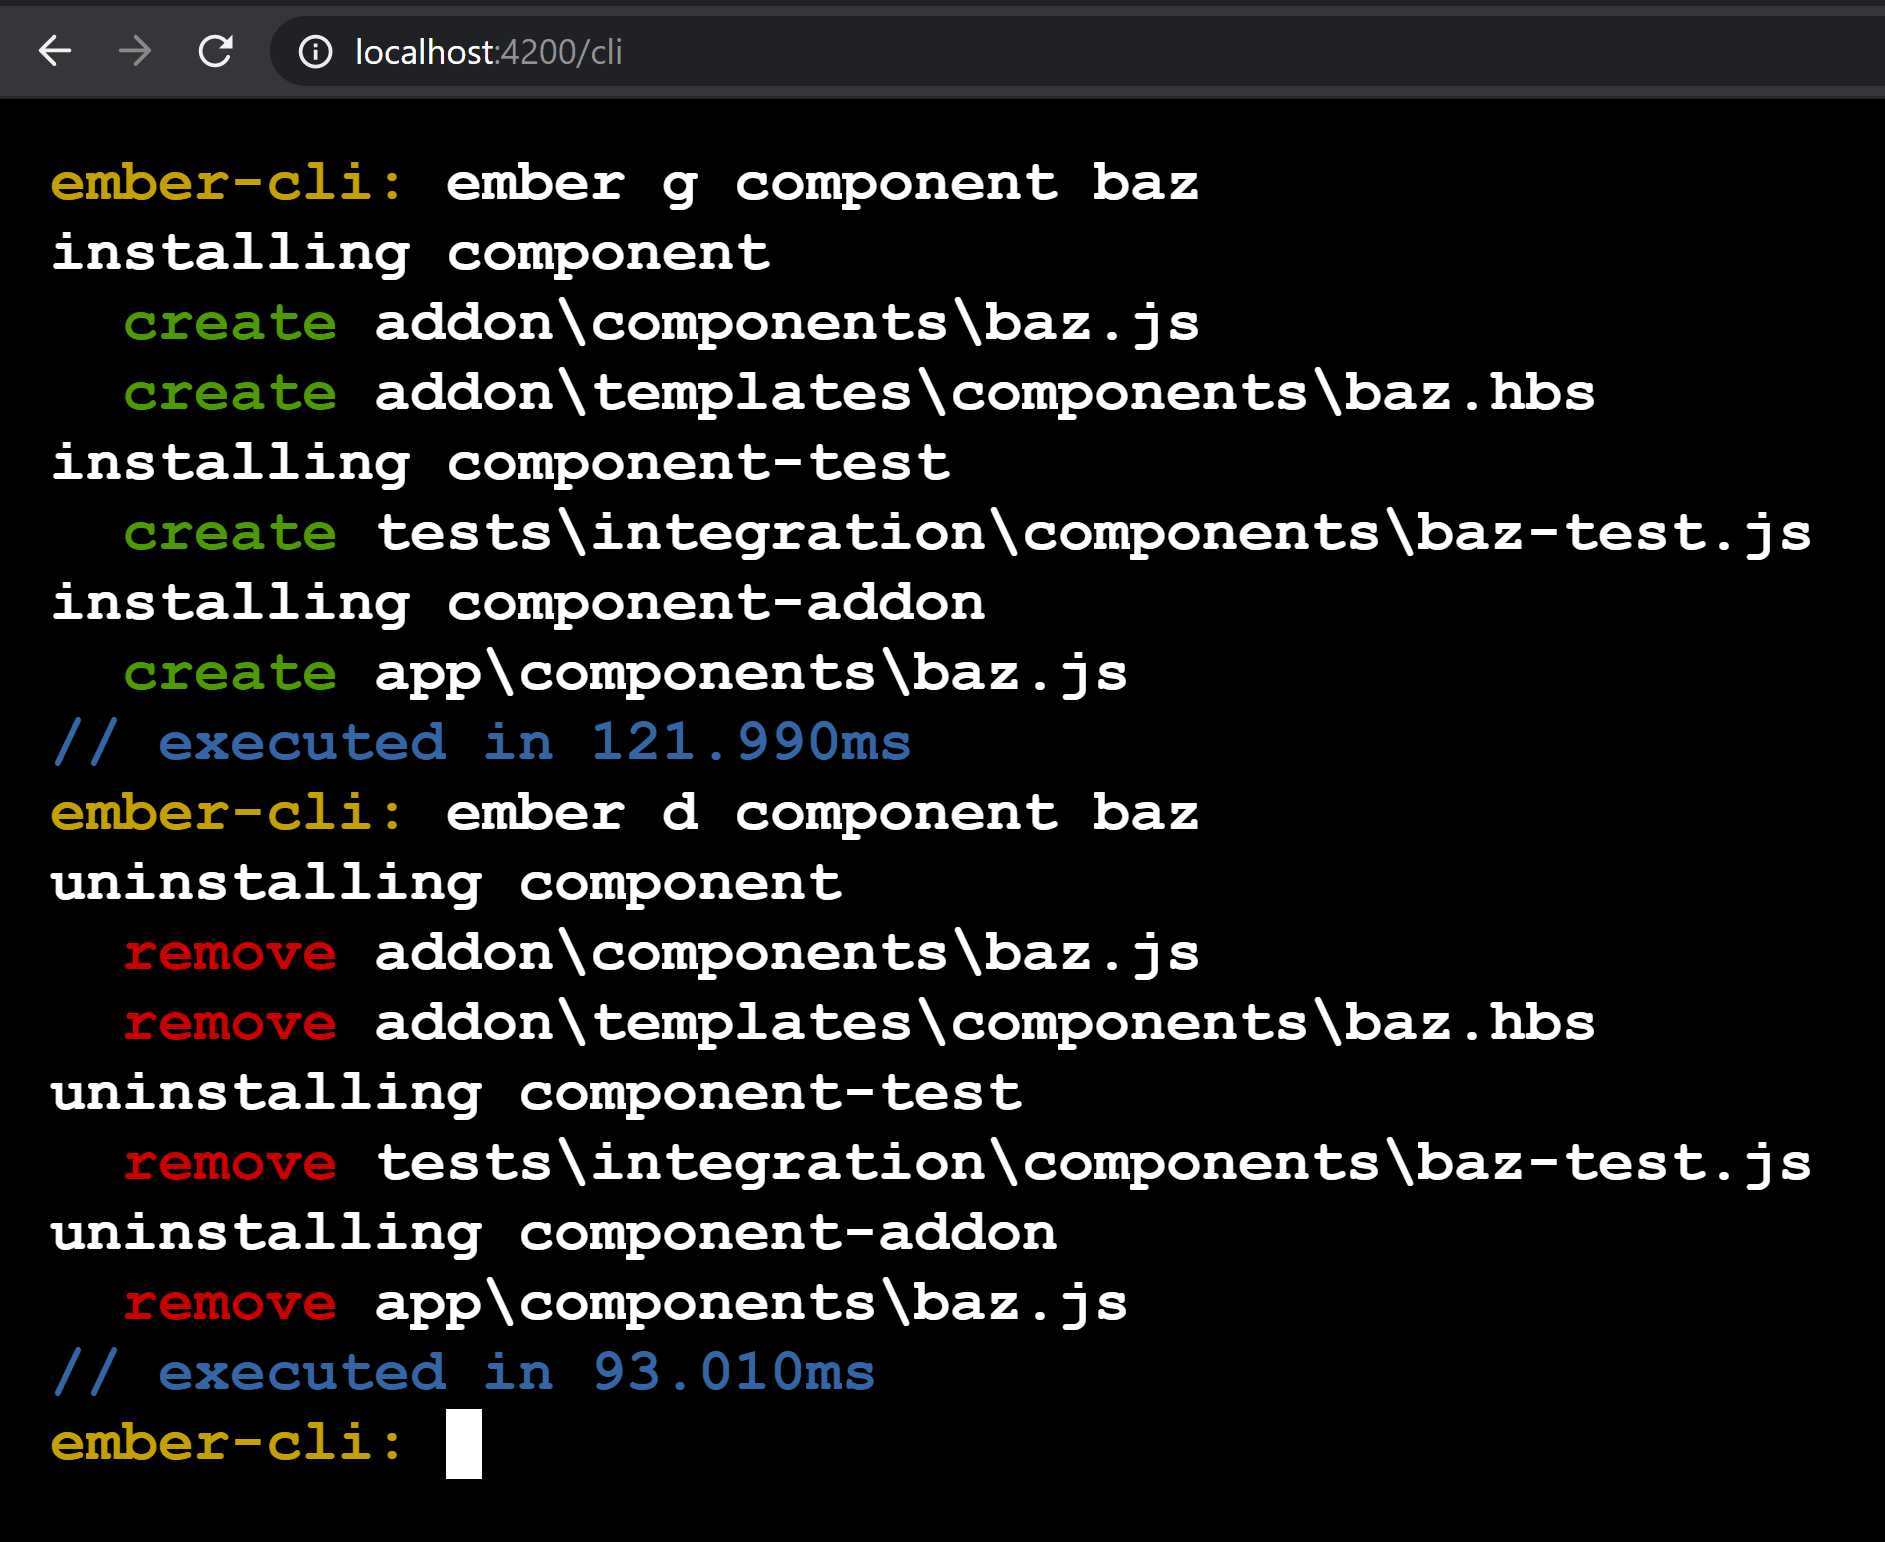Click the created path addon\components\baz.js
The width and height of the screenshot is (1885, 1542).
[787, 324]
